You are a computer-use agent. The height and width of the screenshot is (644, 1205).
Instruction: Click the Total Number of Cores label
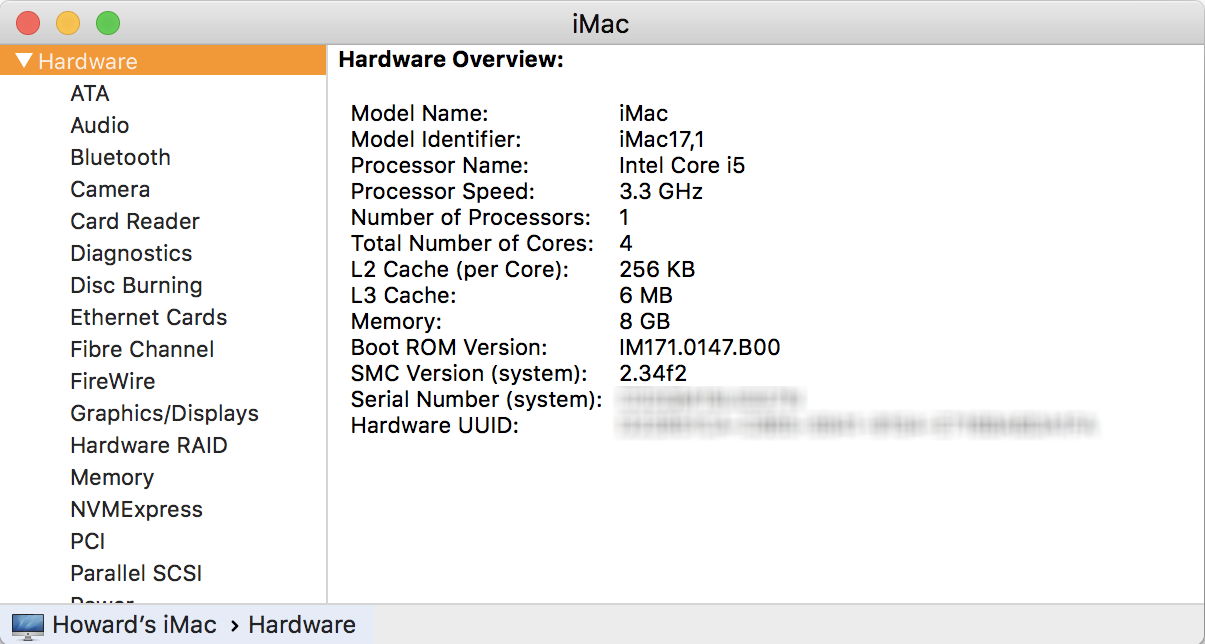click(472, 243)
